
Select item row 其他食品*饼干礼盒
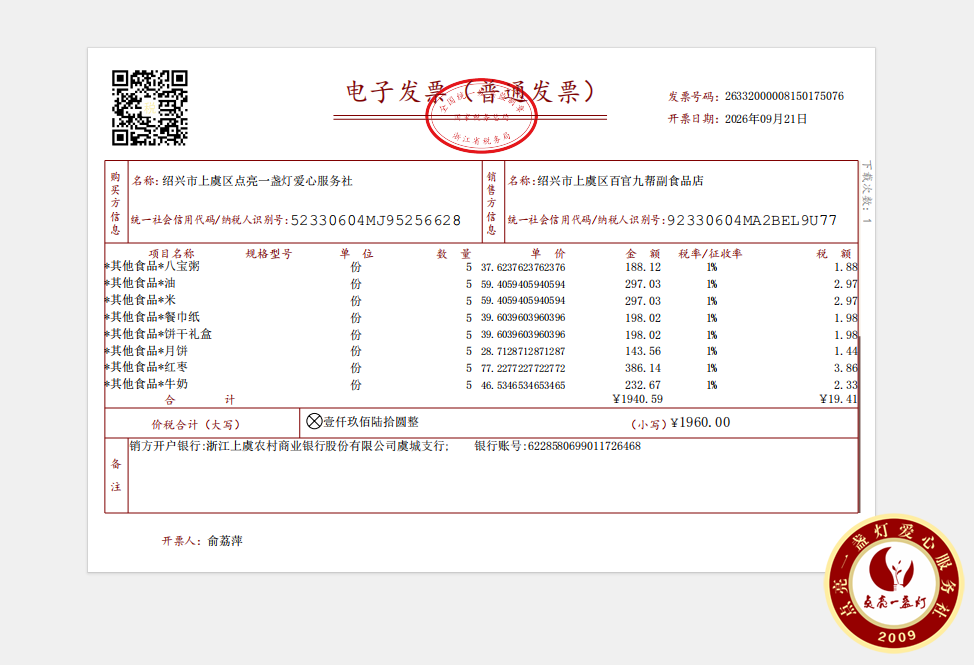click(481, 334)
